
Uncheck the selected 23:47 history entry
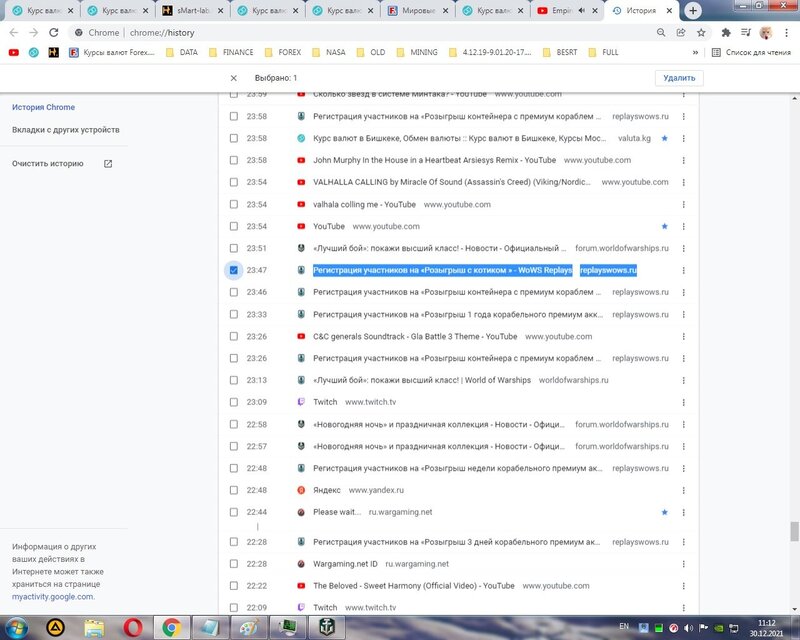click(233, 270)
